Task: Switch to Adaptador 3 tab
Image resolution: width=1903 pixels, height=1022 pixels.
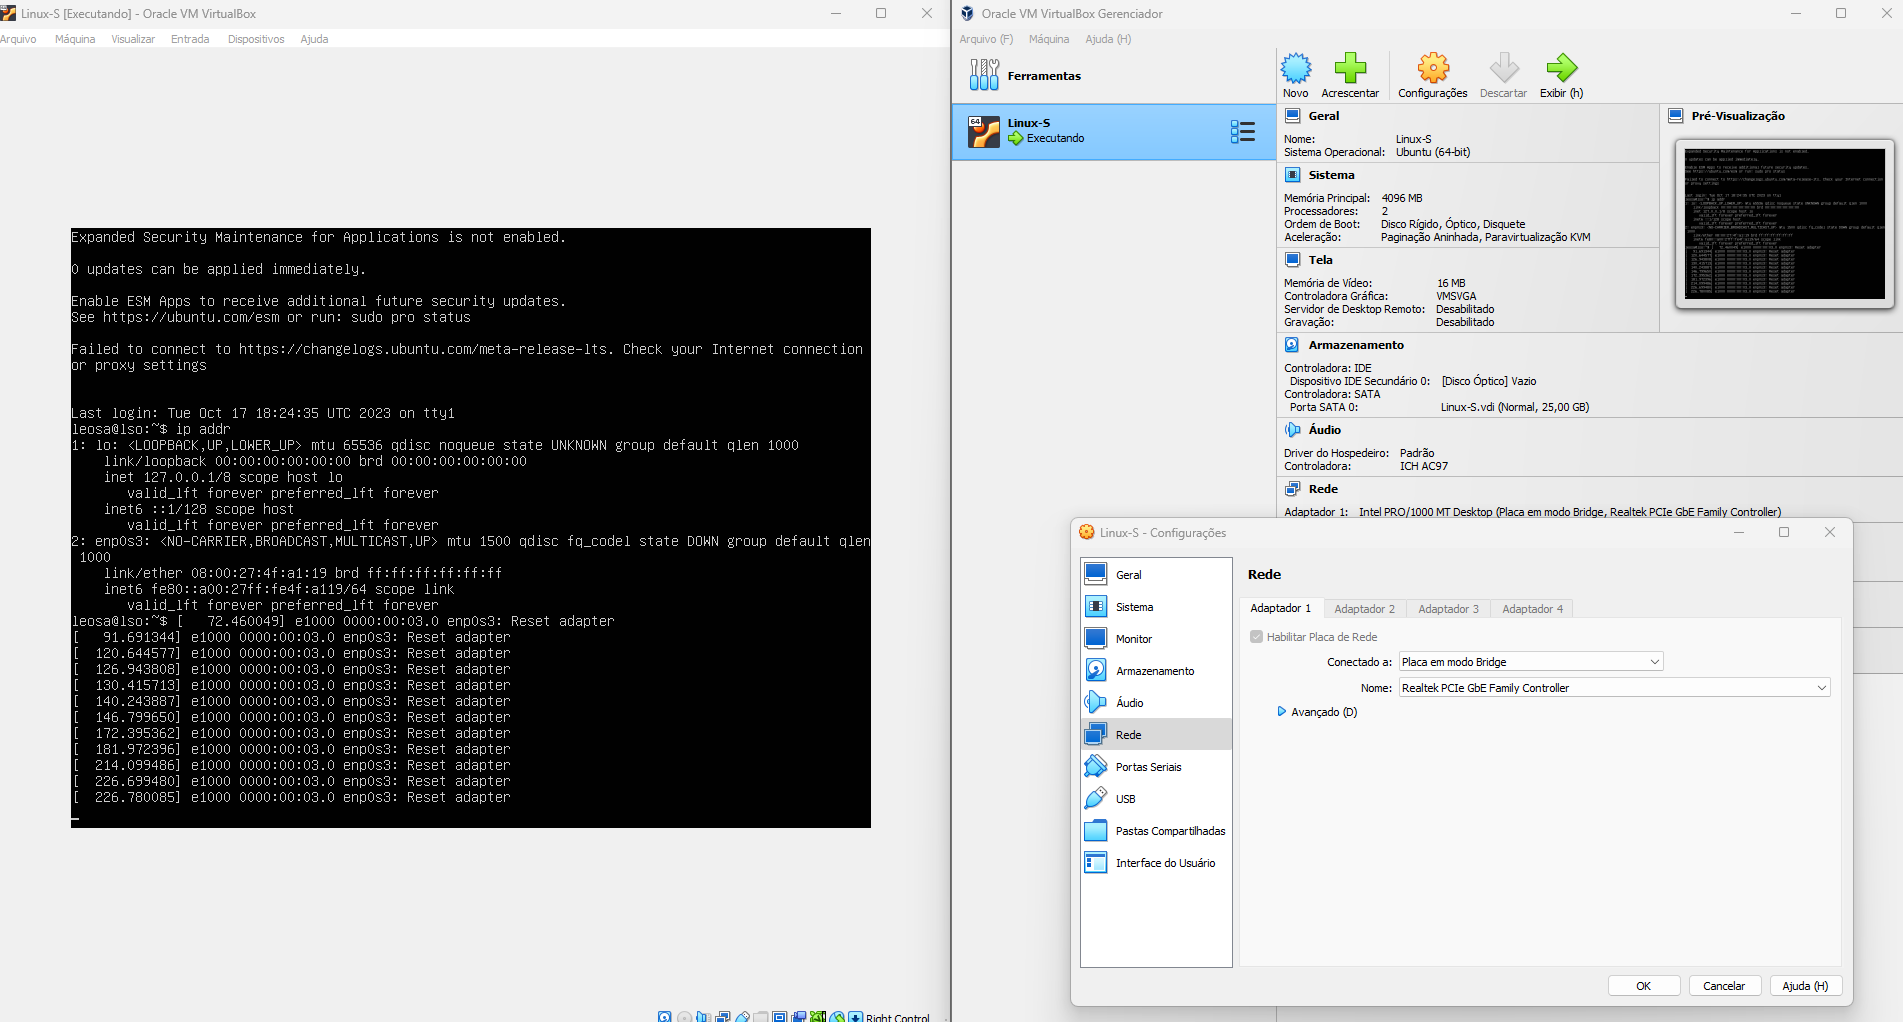Action: point(1448,609)
